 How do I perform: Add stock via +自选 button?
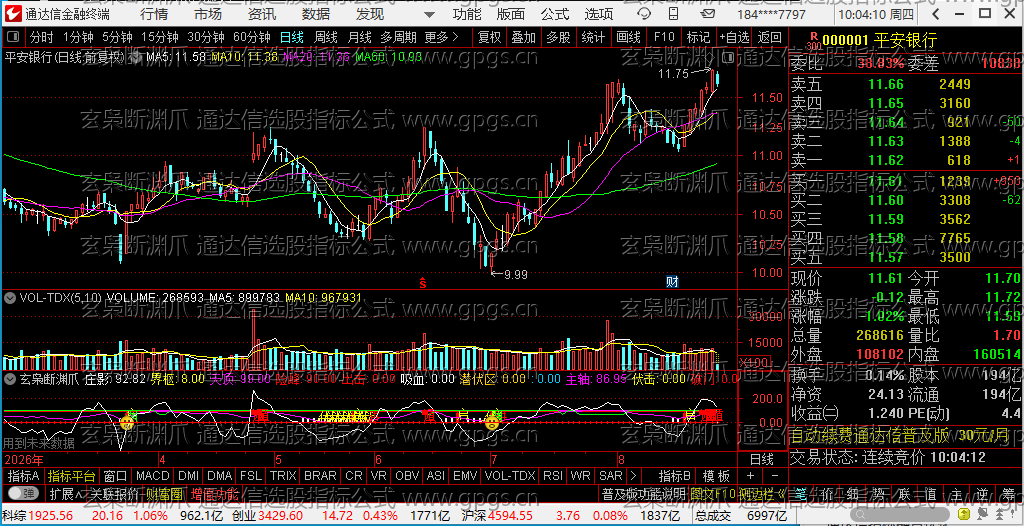734,37
